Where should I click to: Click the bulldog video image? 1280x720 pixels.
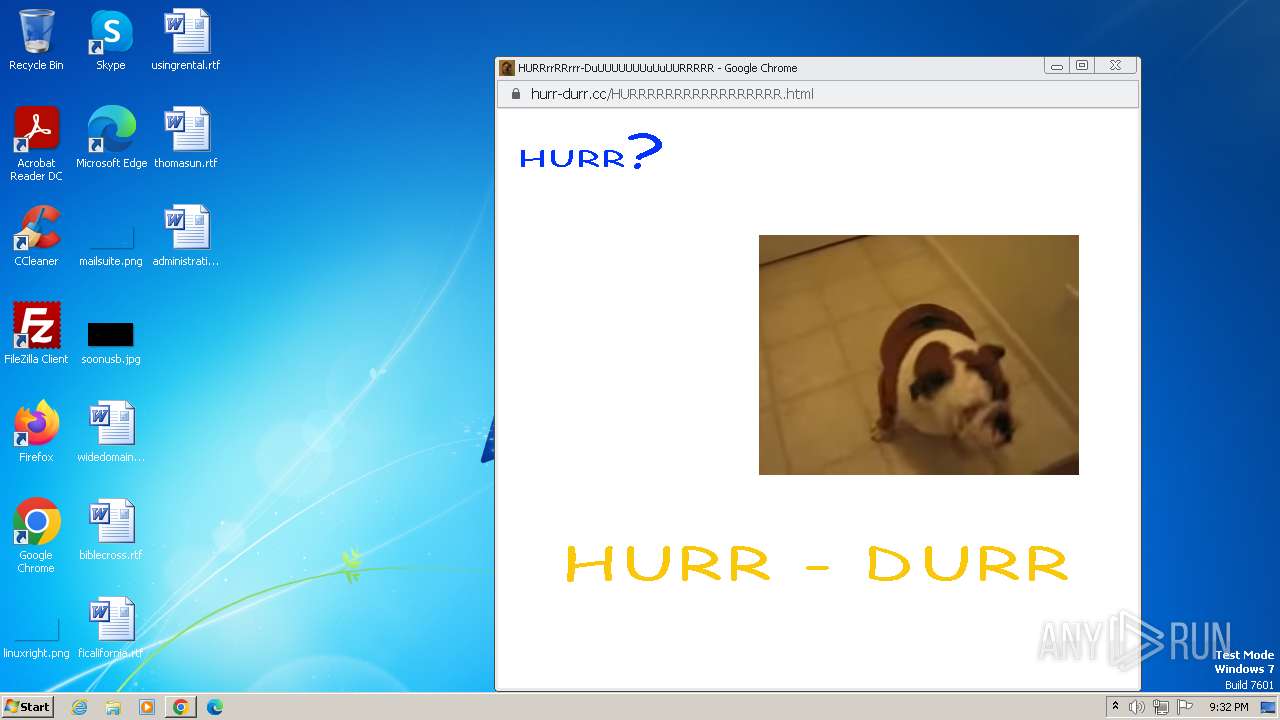click(919, 355)
